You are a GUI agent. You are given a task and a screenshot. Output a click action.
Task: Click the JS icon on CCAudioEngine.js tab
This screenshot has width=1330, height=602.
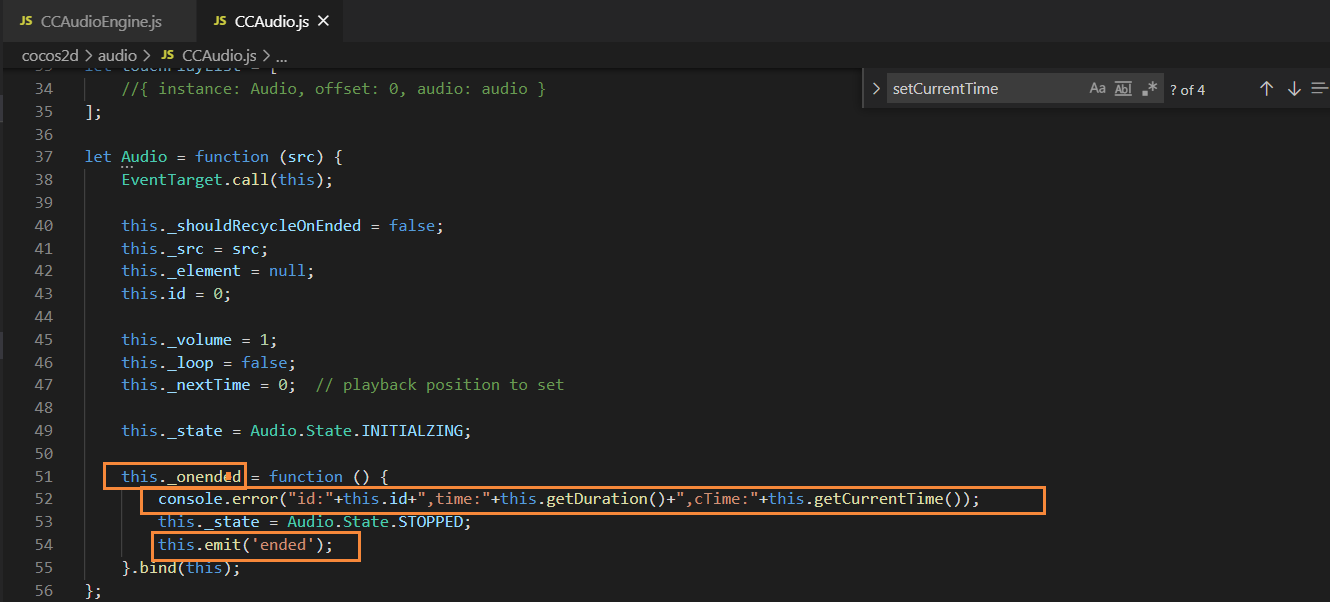pyautogui.click(x=26, y=21)
